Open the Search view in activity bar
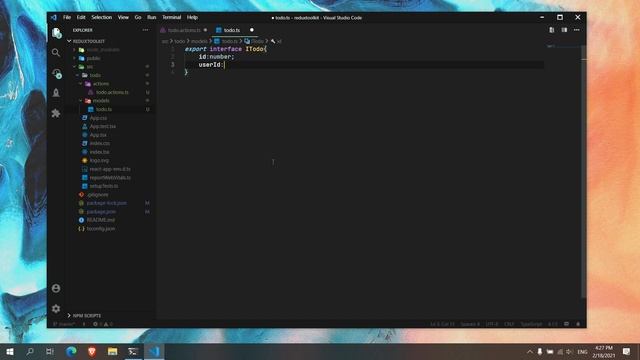 pos(56,53)
